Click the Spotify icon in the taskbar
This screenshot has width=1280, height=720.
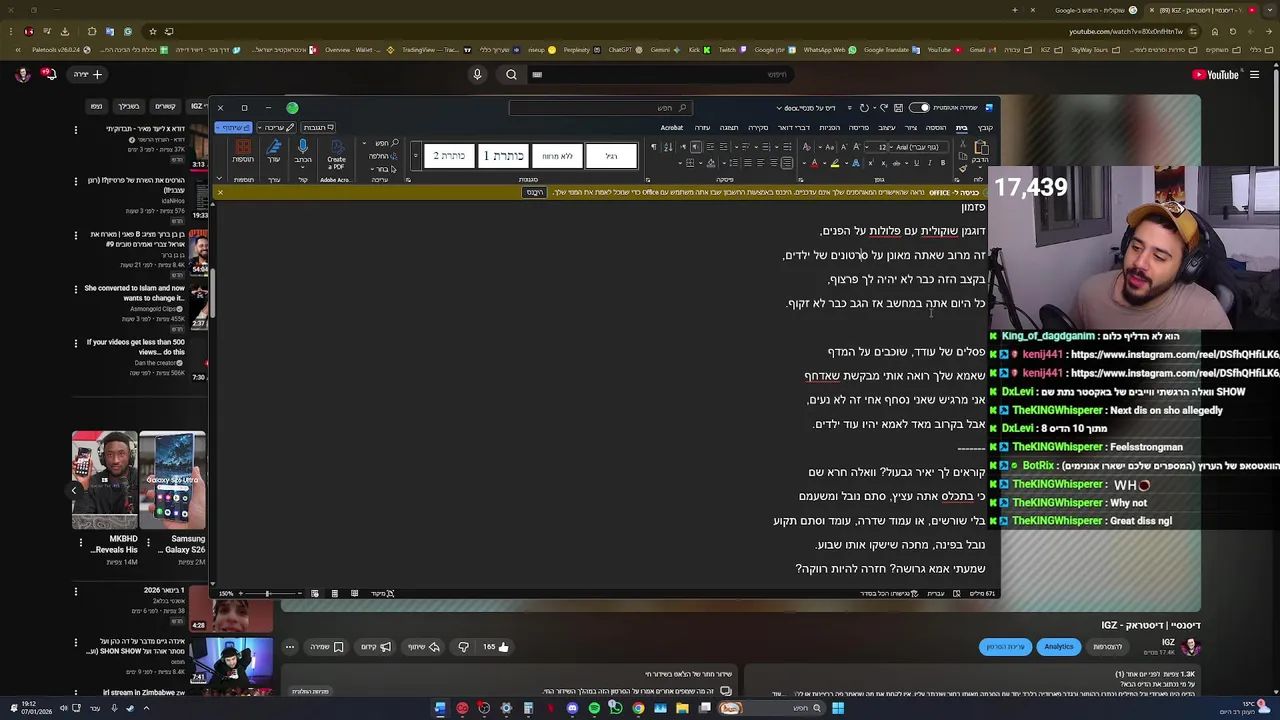point(594,708)
